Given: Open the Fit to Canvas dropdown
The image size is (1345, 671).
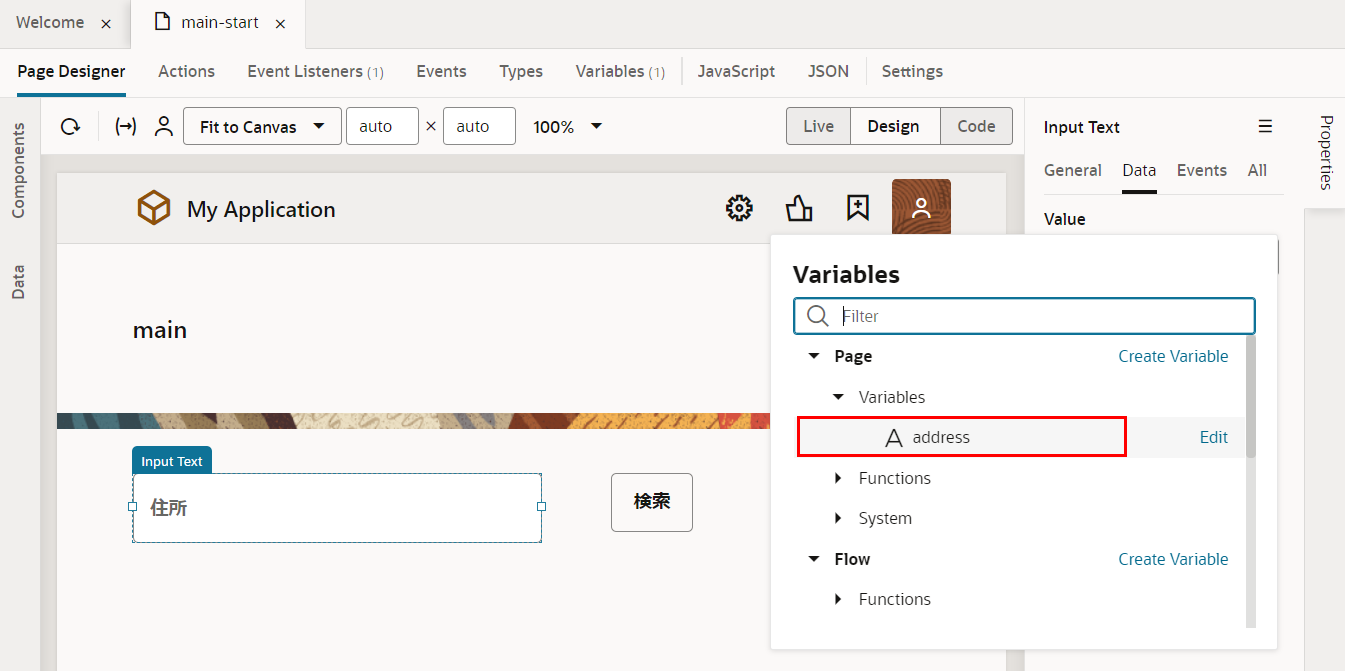Looking at the screenshot, I should tap(262, 127).
